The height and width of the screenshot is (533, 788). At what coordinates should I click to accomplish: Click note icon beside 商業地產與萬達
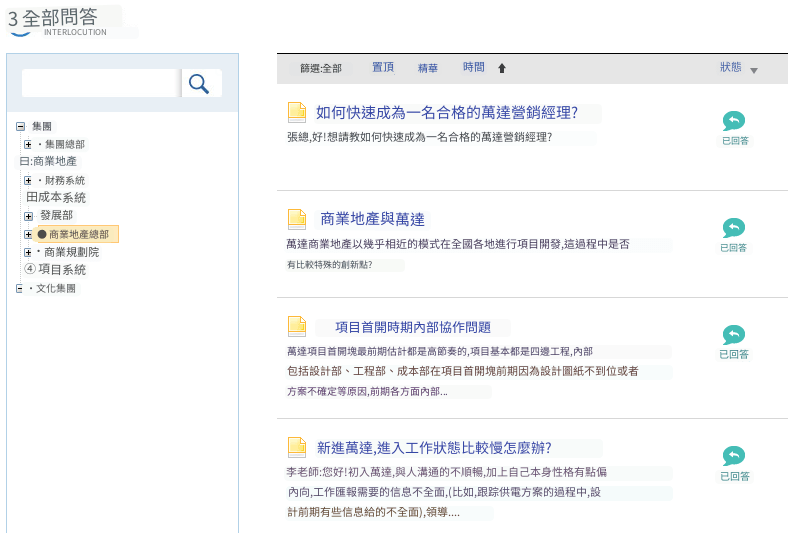coord(297,219)
